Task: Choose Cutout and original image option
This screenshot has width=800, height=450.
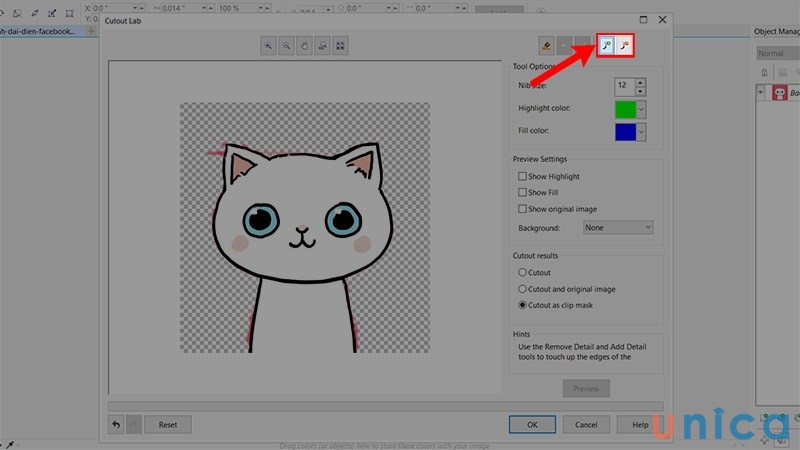Action: click(x=522, y=289)
